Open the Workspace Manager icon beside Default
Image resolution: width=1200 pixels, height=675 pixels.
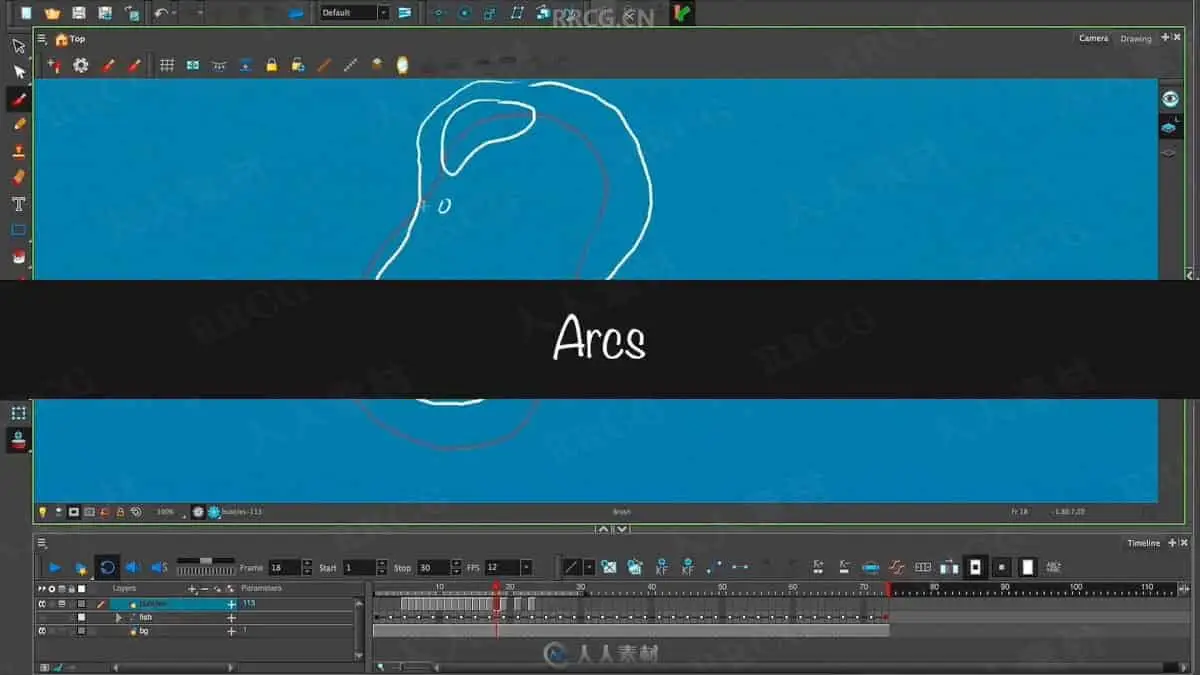click(x=404, y=13)
